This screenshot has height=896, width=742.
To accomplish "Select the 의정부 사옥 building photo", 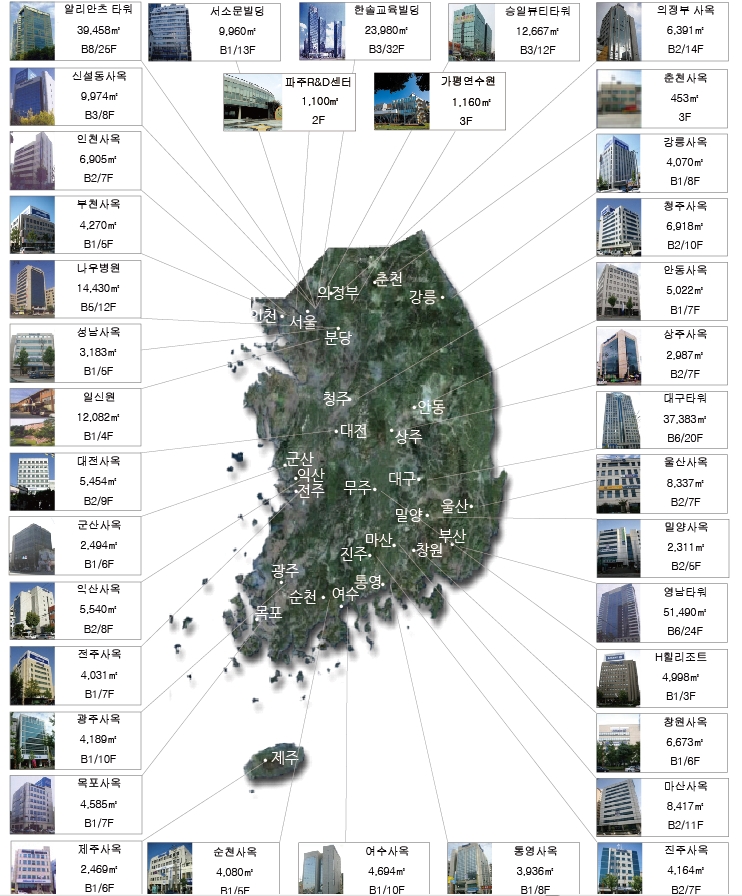I will 619,32.
